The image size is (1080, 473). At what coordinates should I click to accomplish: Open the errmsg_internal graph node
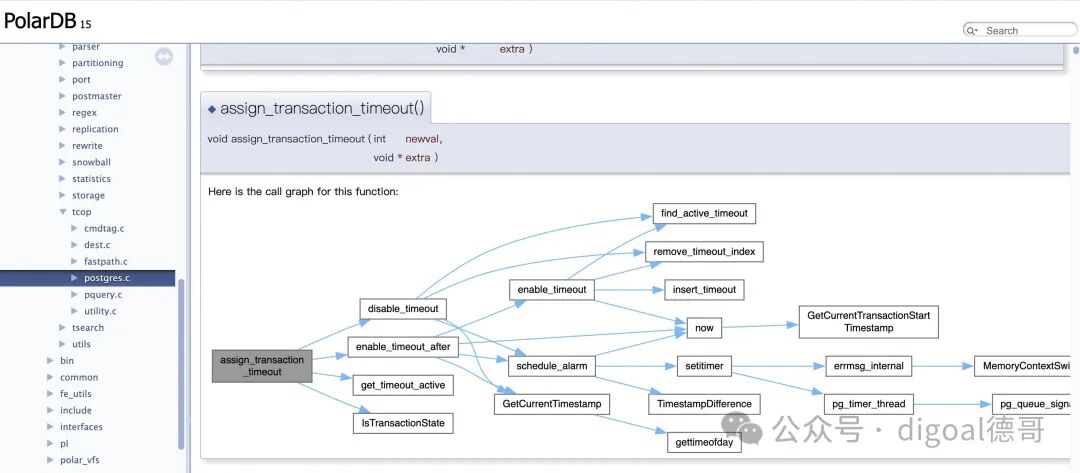[869, 366]
